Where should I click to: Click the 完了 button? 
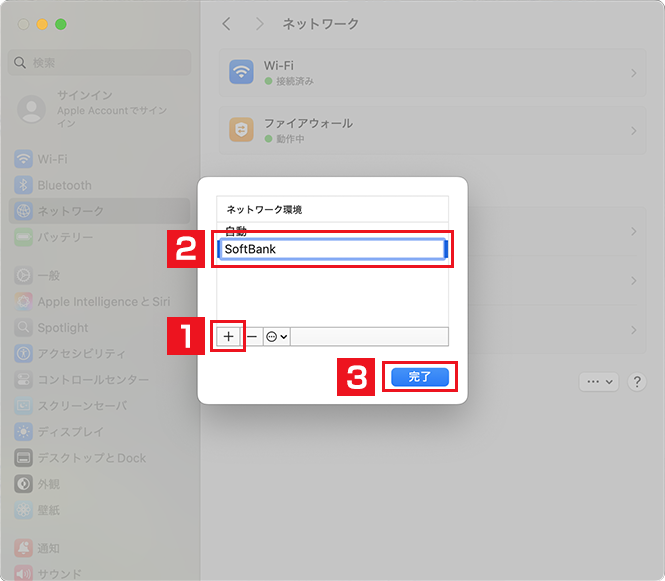click(419, 377)
